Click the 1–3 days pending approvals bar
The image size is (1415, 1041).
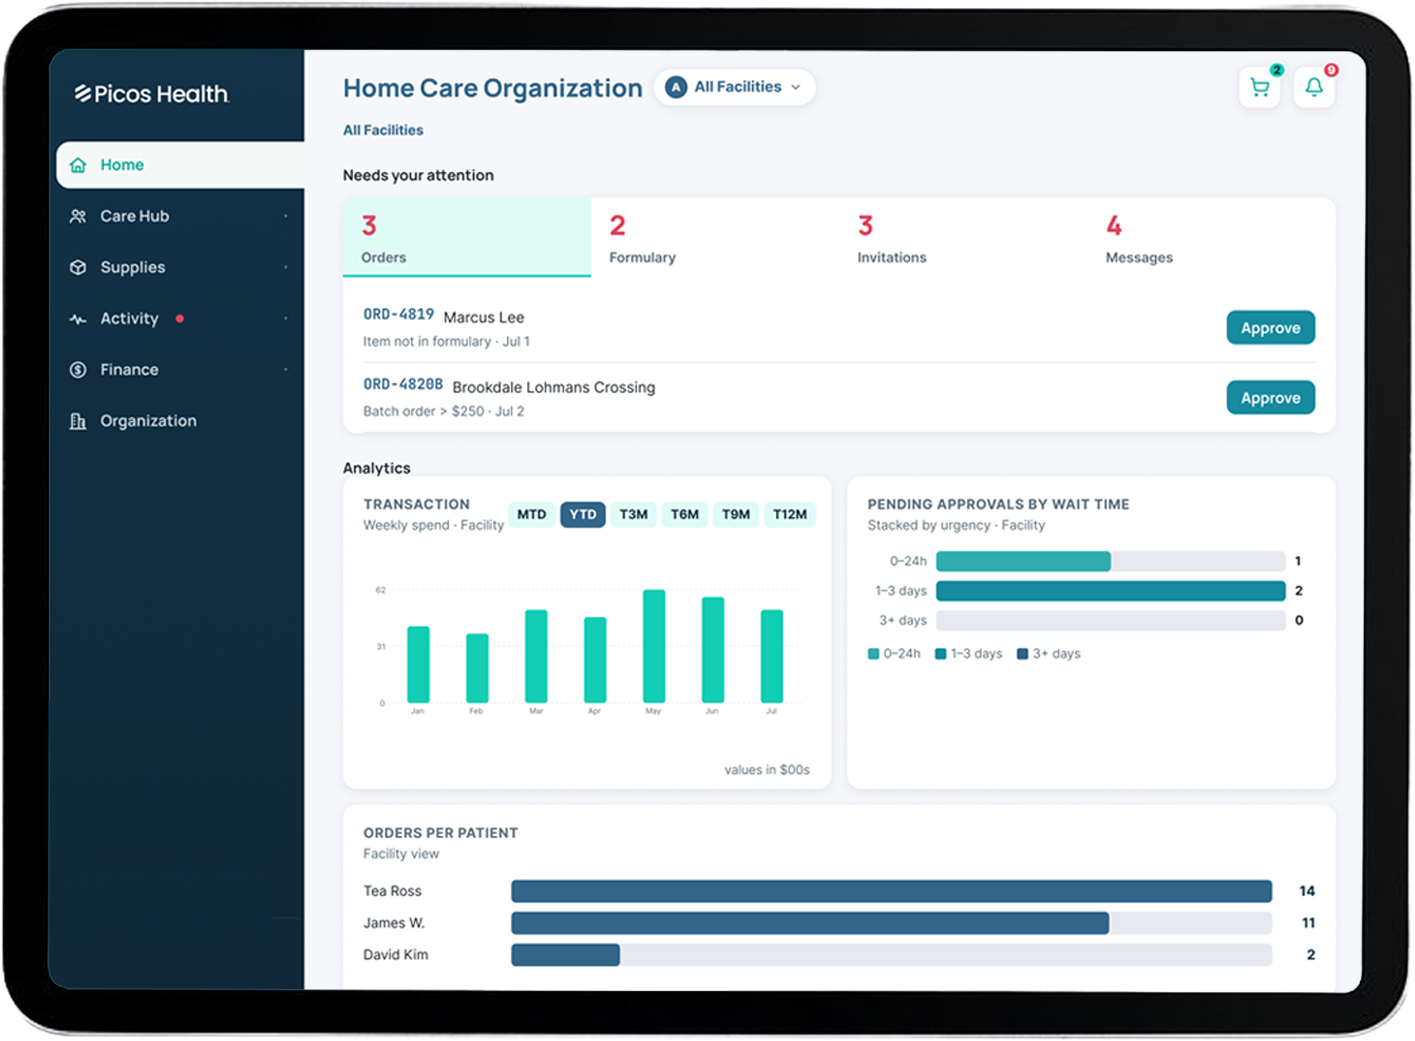(1111, 591)
